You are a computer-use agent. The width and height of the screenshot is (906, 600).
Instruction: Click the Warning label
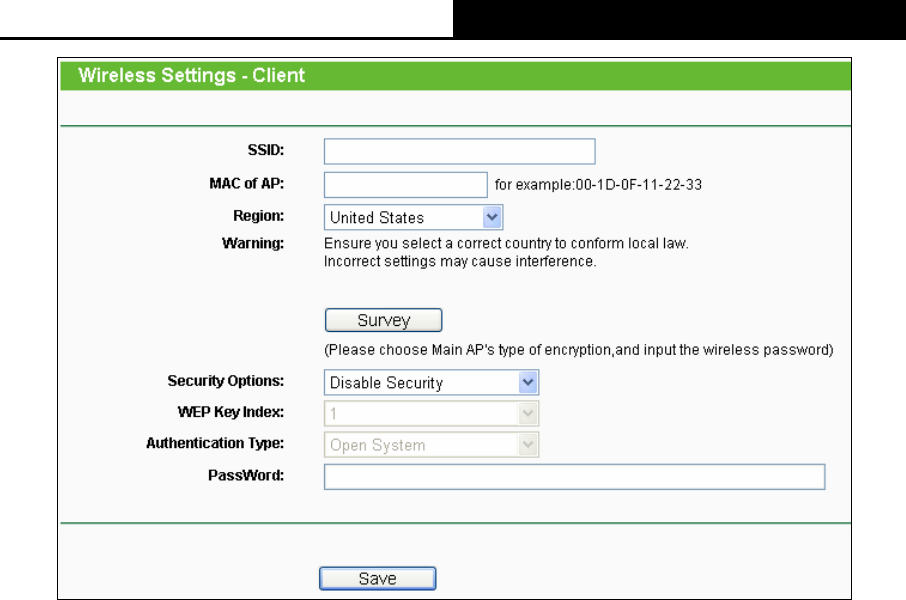point(253,243)
